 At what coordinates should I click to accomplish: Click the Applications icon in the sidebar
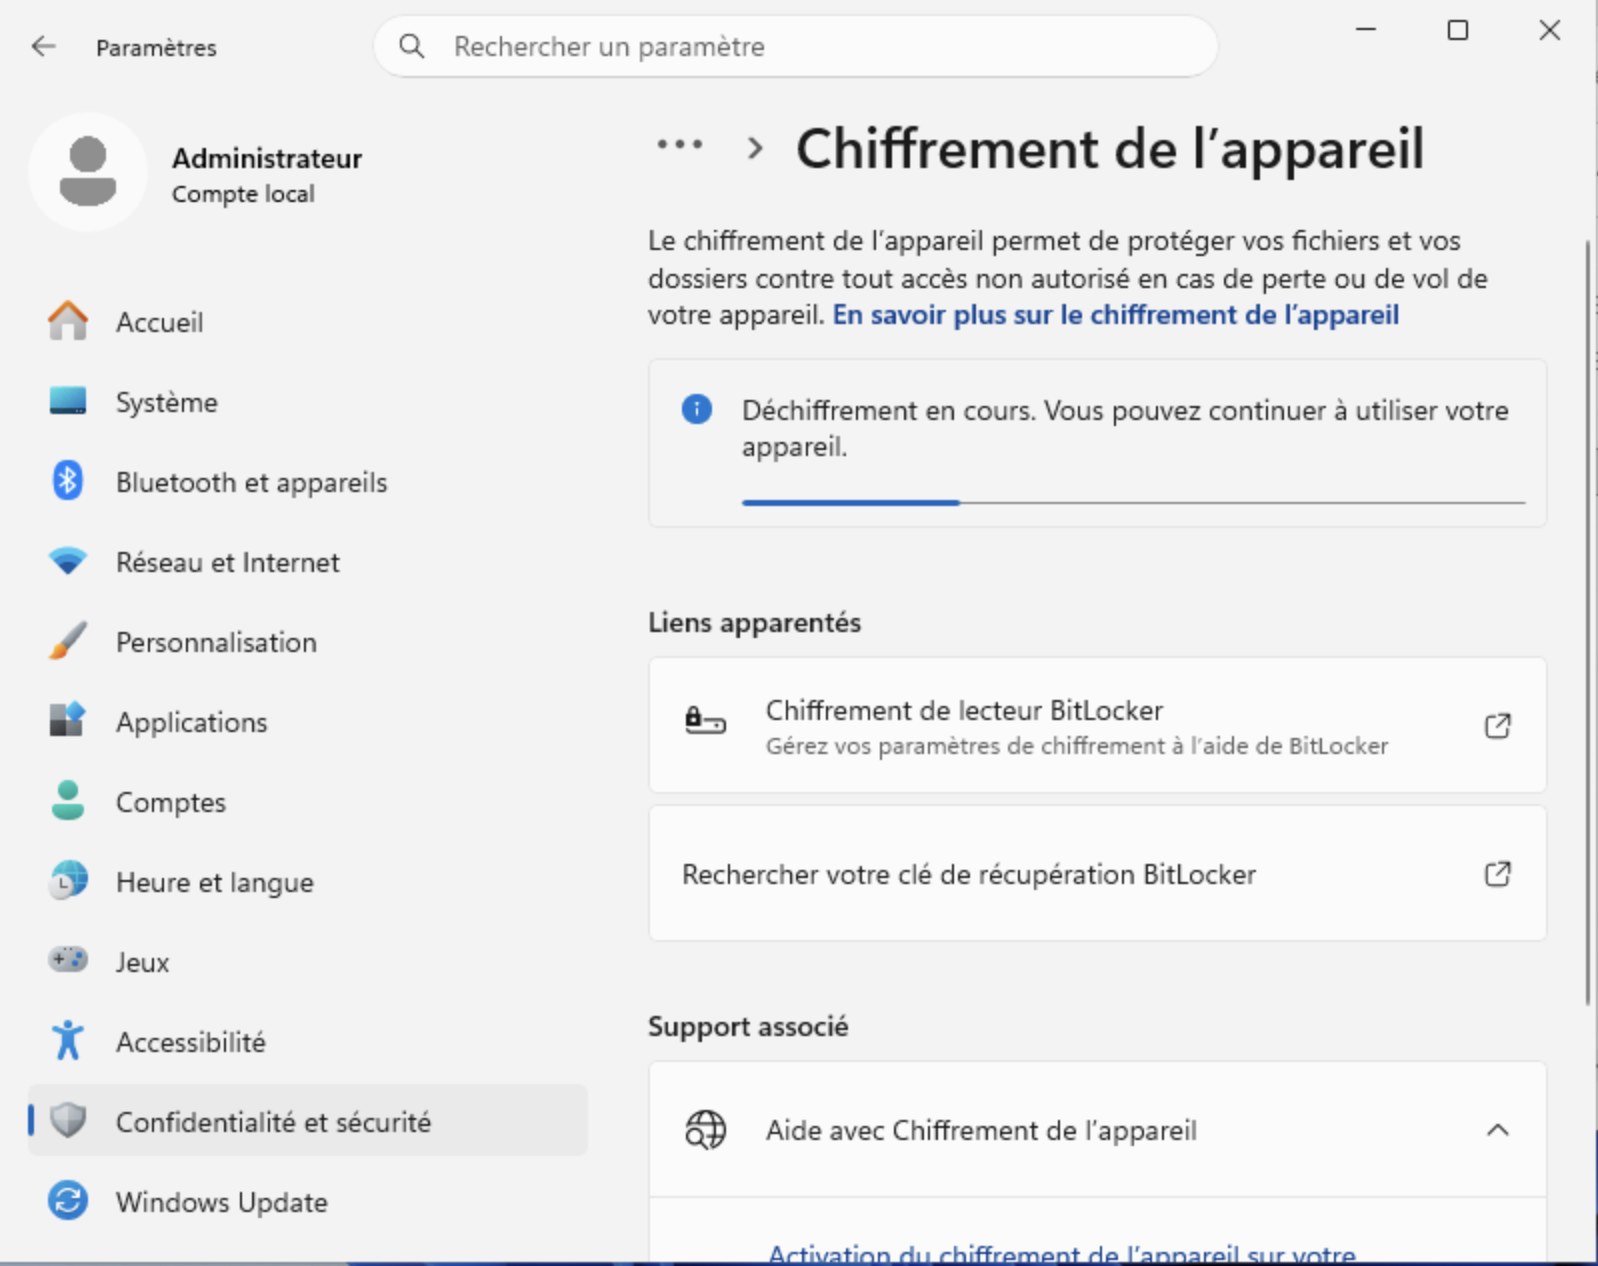click(68, 720)
